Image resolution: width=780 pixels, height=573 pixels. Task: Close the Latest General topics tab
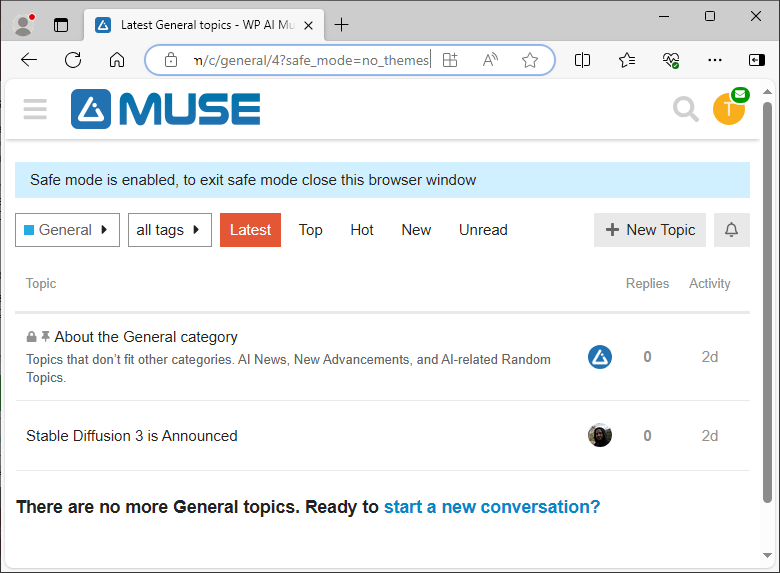[x=308, y=25]
